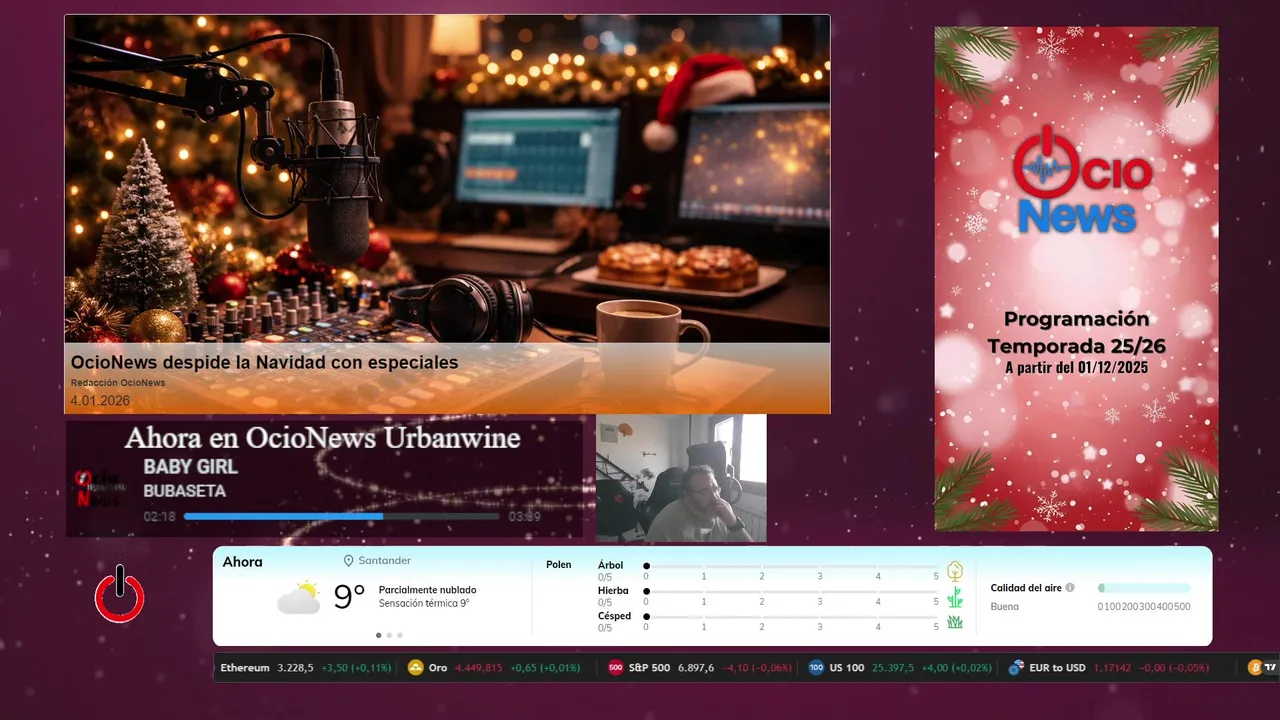1280x720 pixels.
Task: Click the 4.01.2026 article date
Action: 100,400
